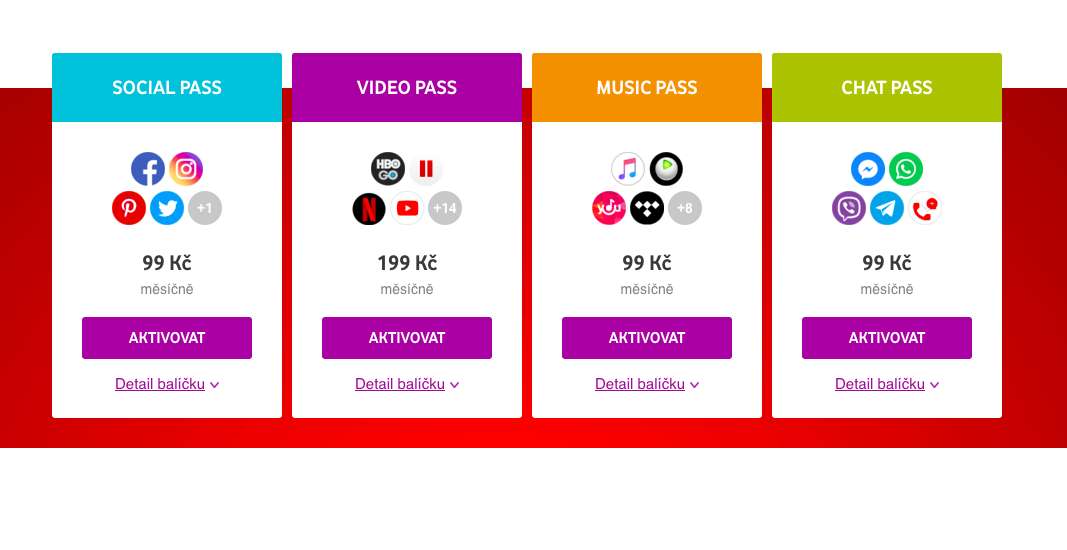Click the Tidal icon in Music Pass
This screenshot has width=1067, height=550.
click(x=647, y=208)
